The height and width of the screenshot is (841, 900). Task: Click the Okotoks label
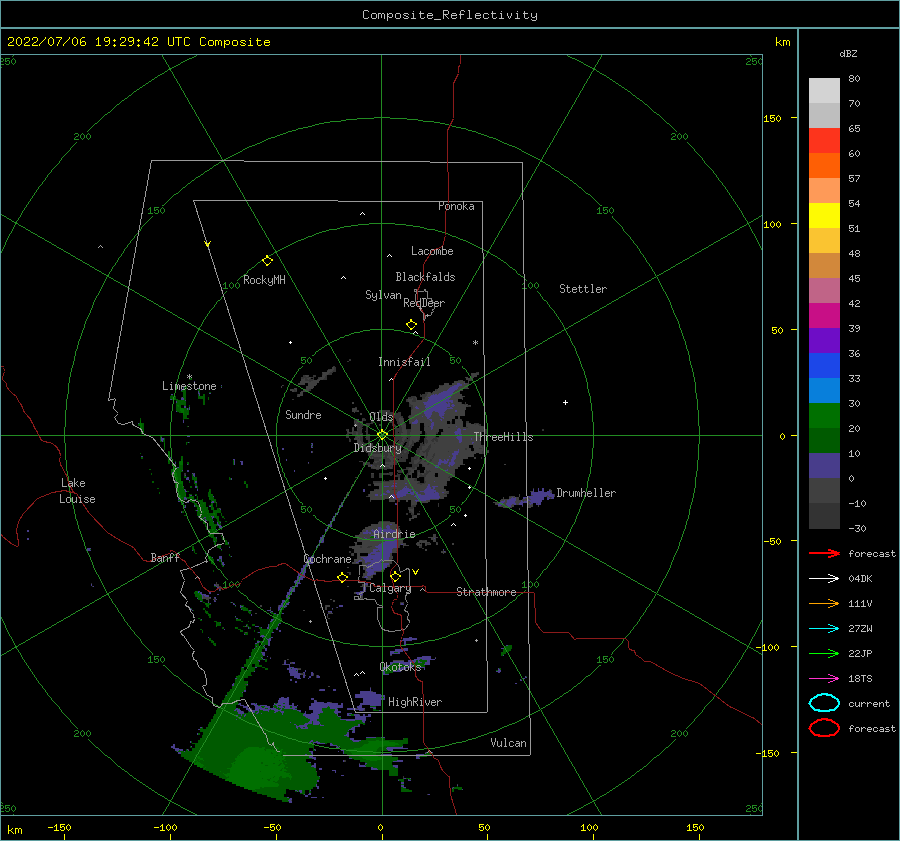[401, 666]
